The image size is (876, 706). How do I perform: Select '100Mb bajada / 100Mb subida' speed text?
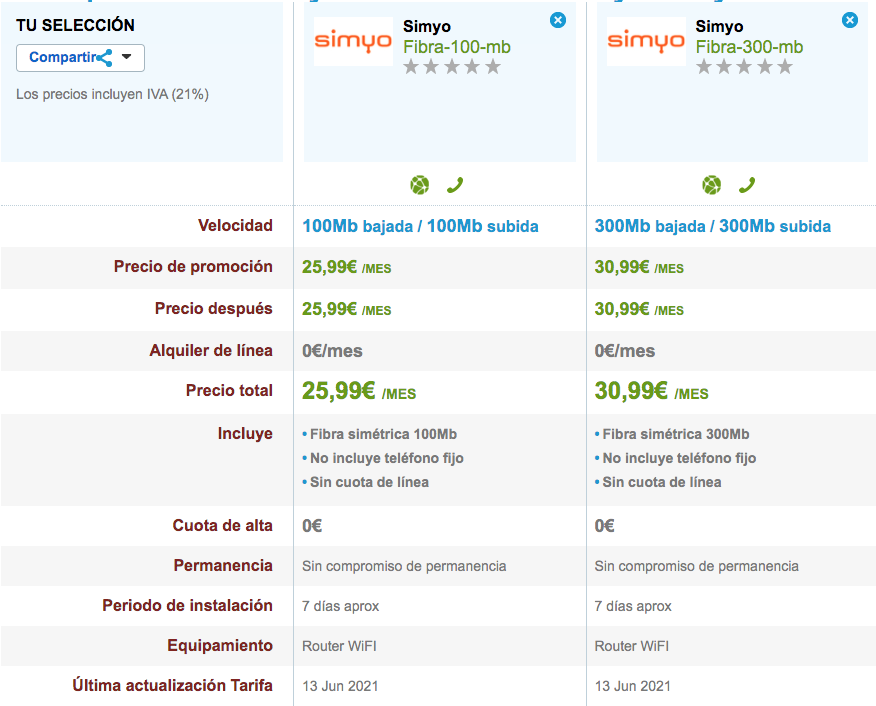[420, 226]
